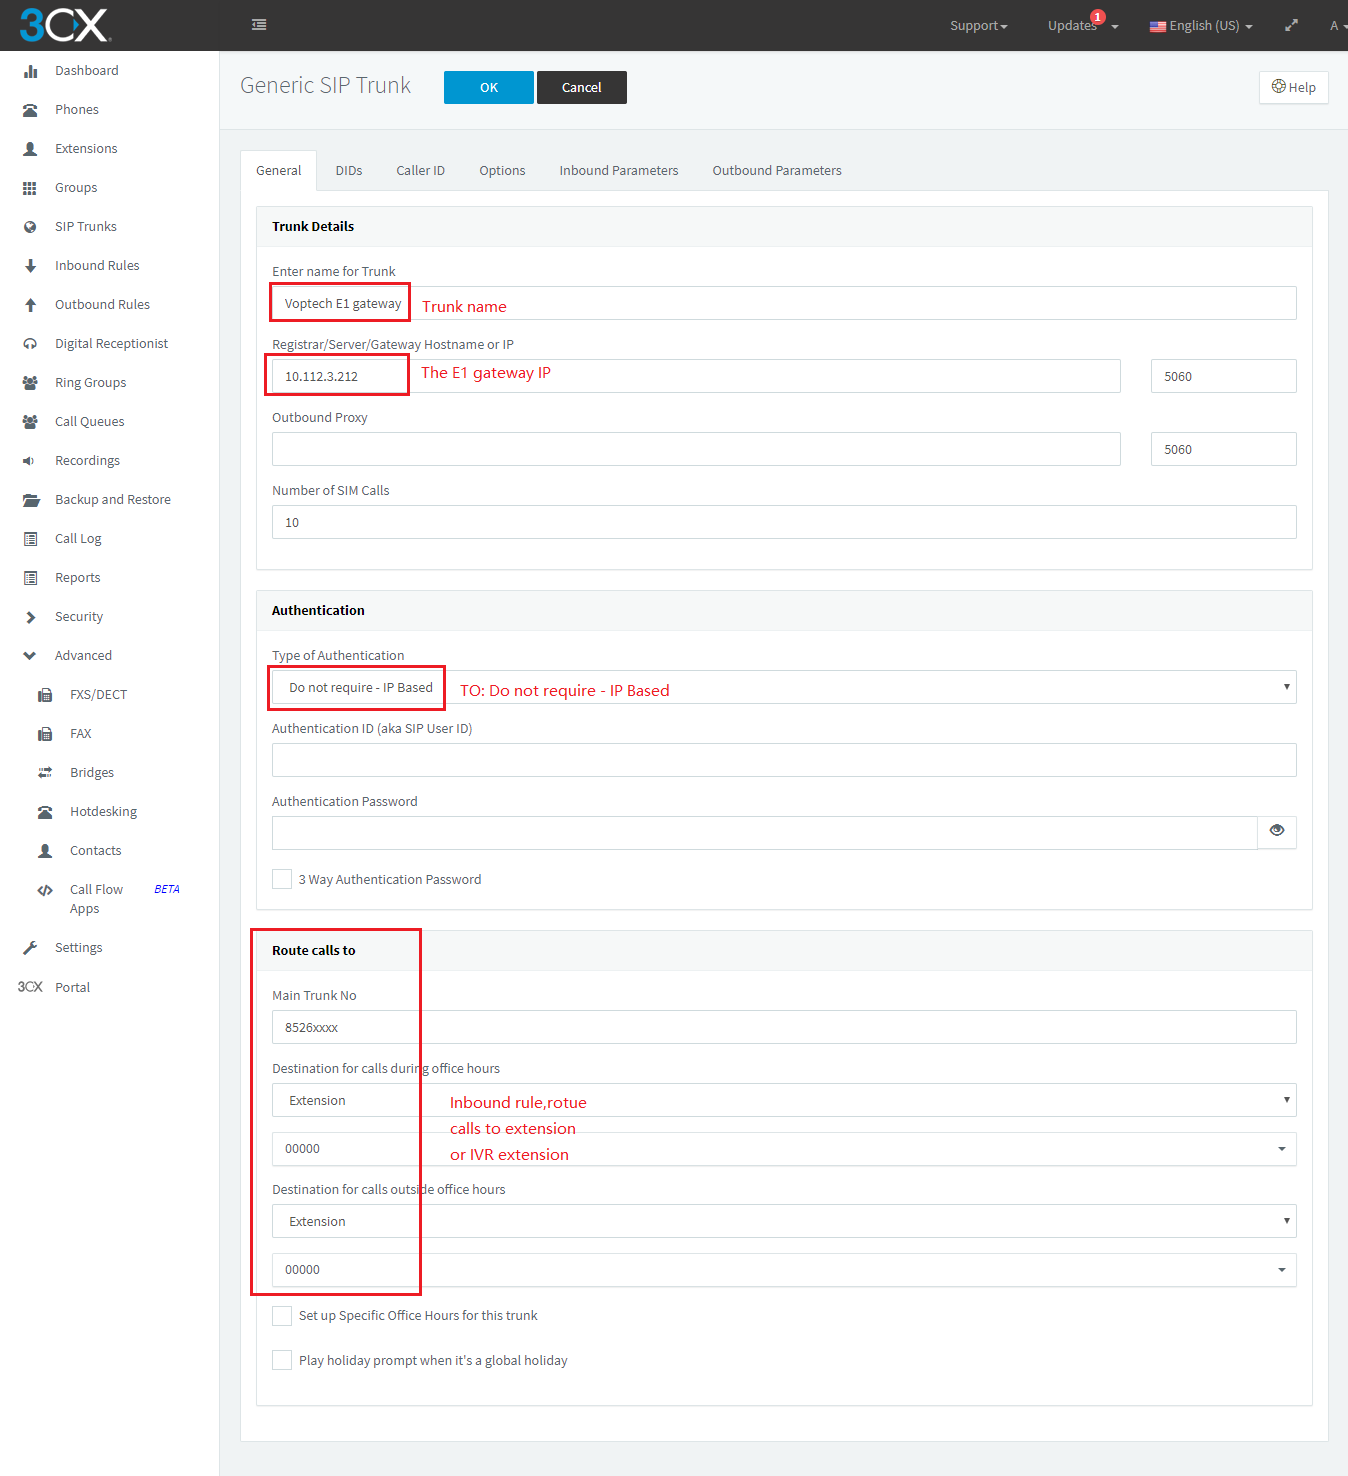
Task: Open Hotdesking under Advanced
Action: (103, 812)
